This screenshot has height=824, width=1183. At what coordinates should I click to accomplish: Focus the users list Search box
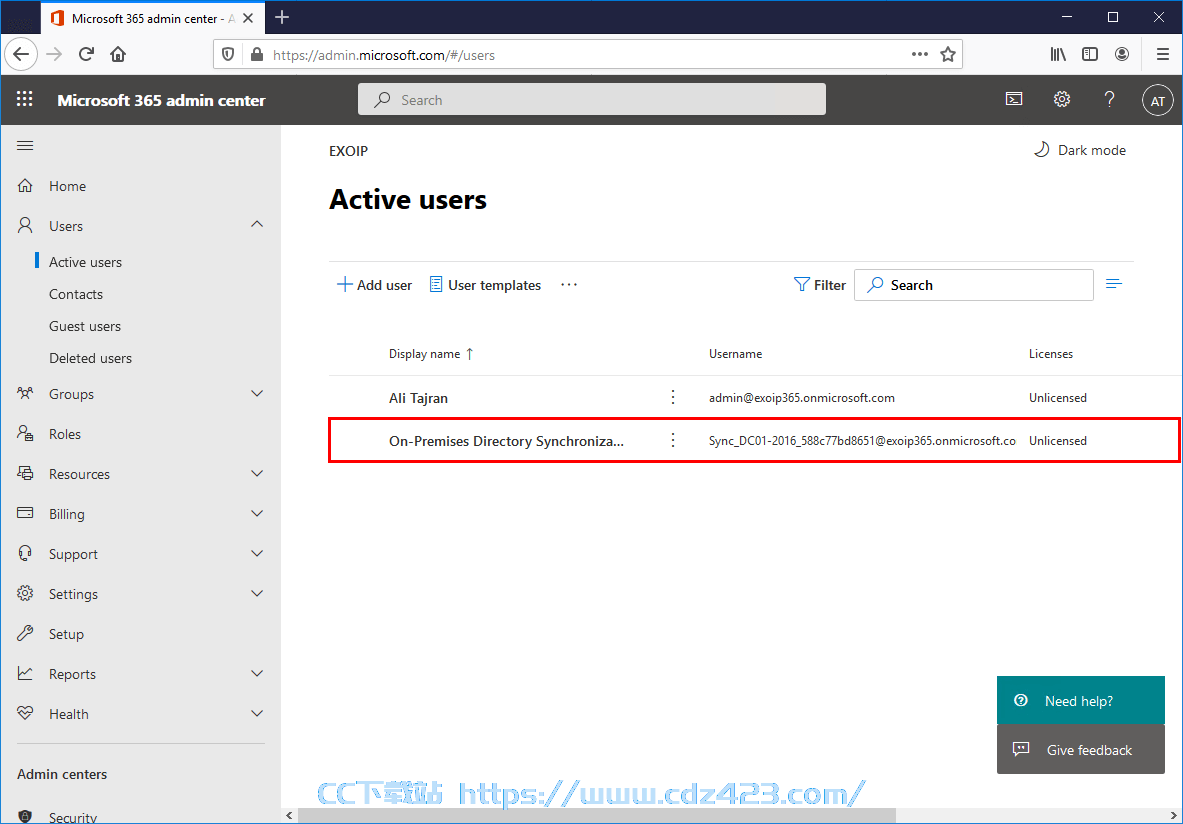tap(973, 284)
